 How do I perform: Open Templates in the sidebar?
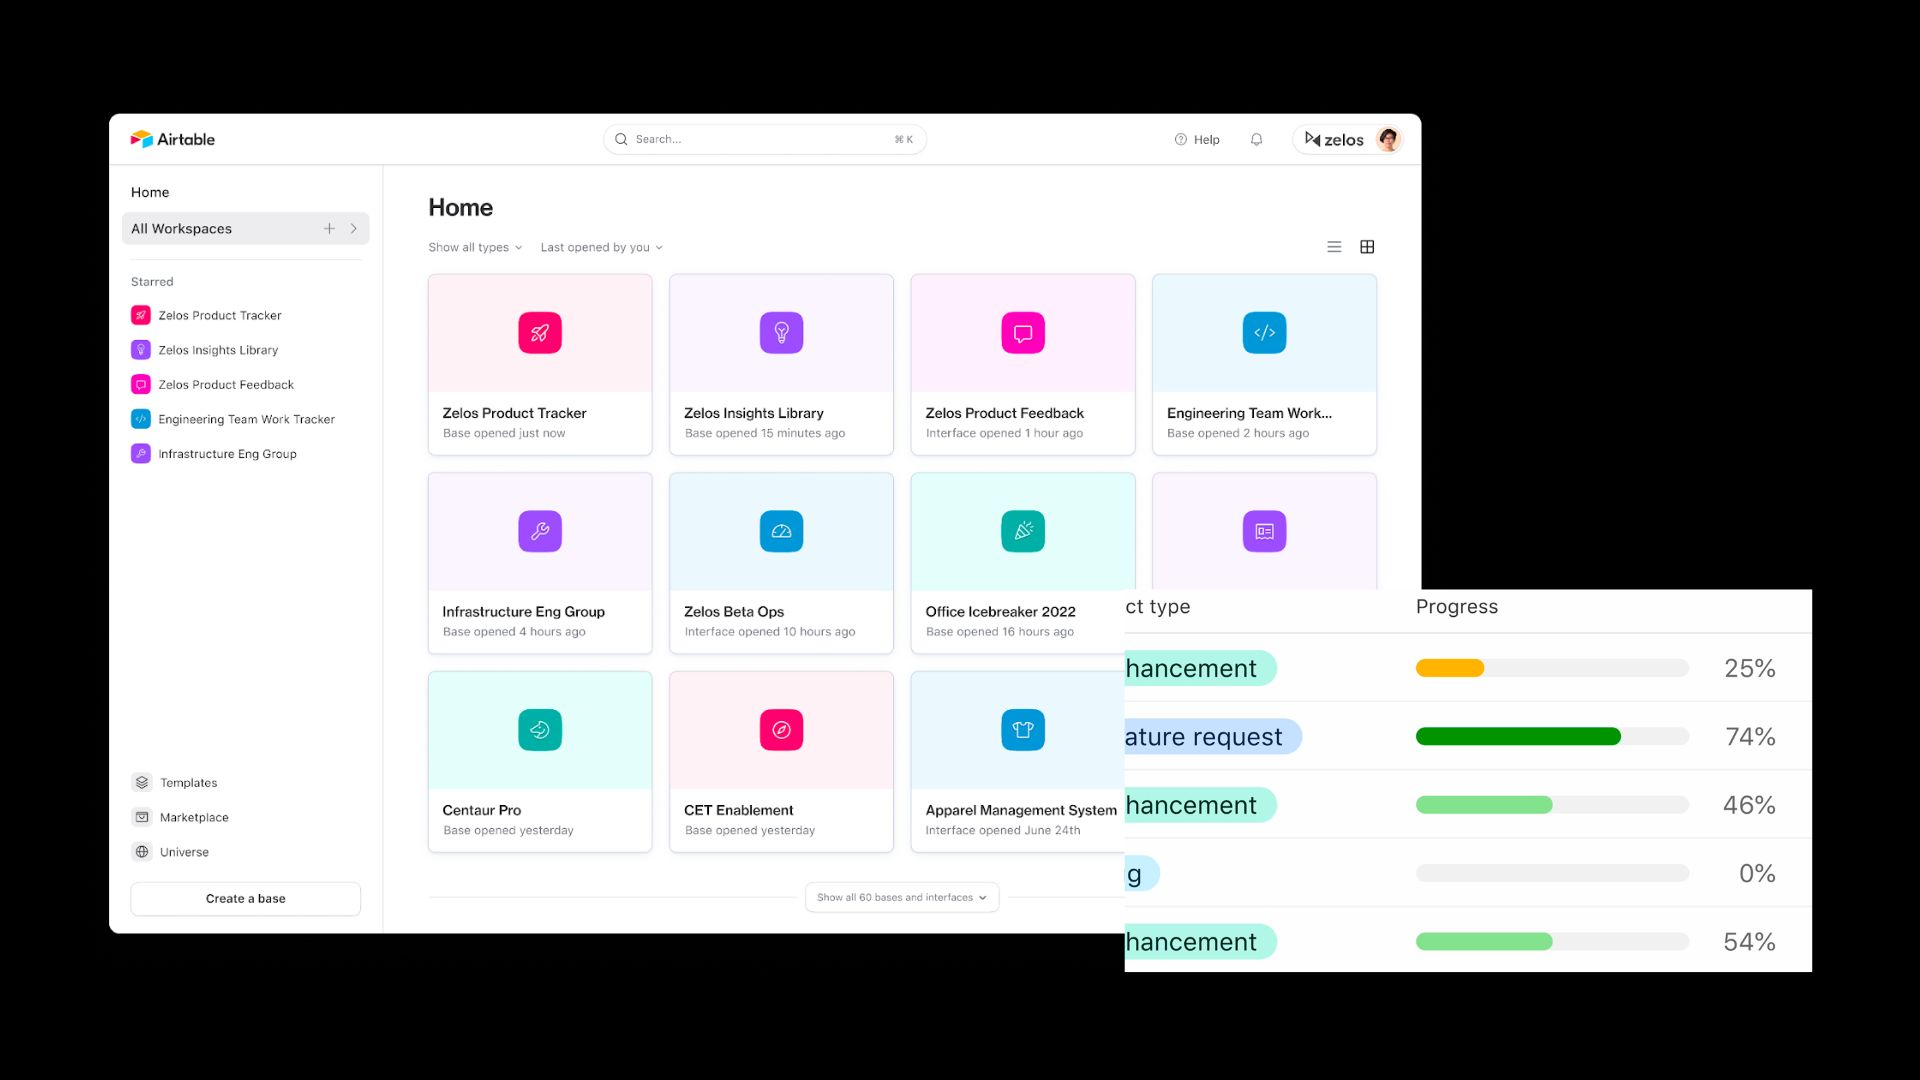coord(188,783)
